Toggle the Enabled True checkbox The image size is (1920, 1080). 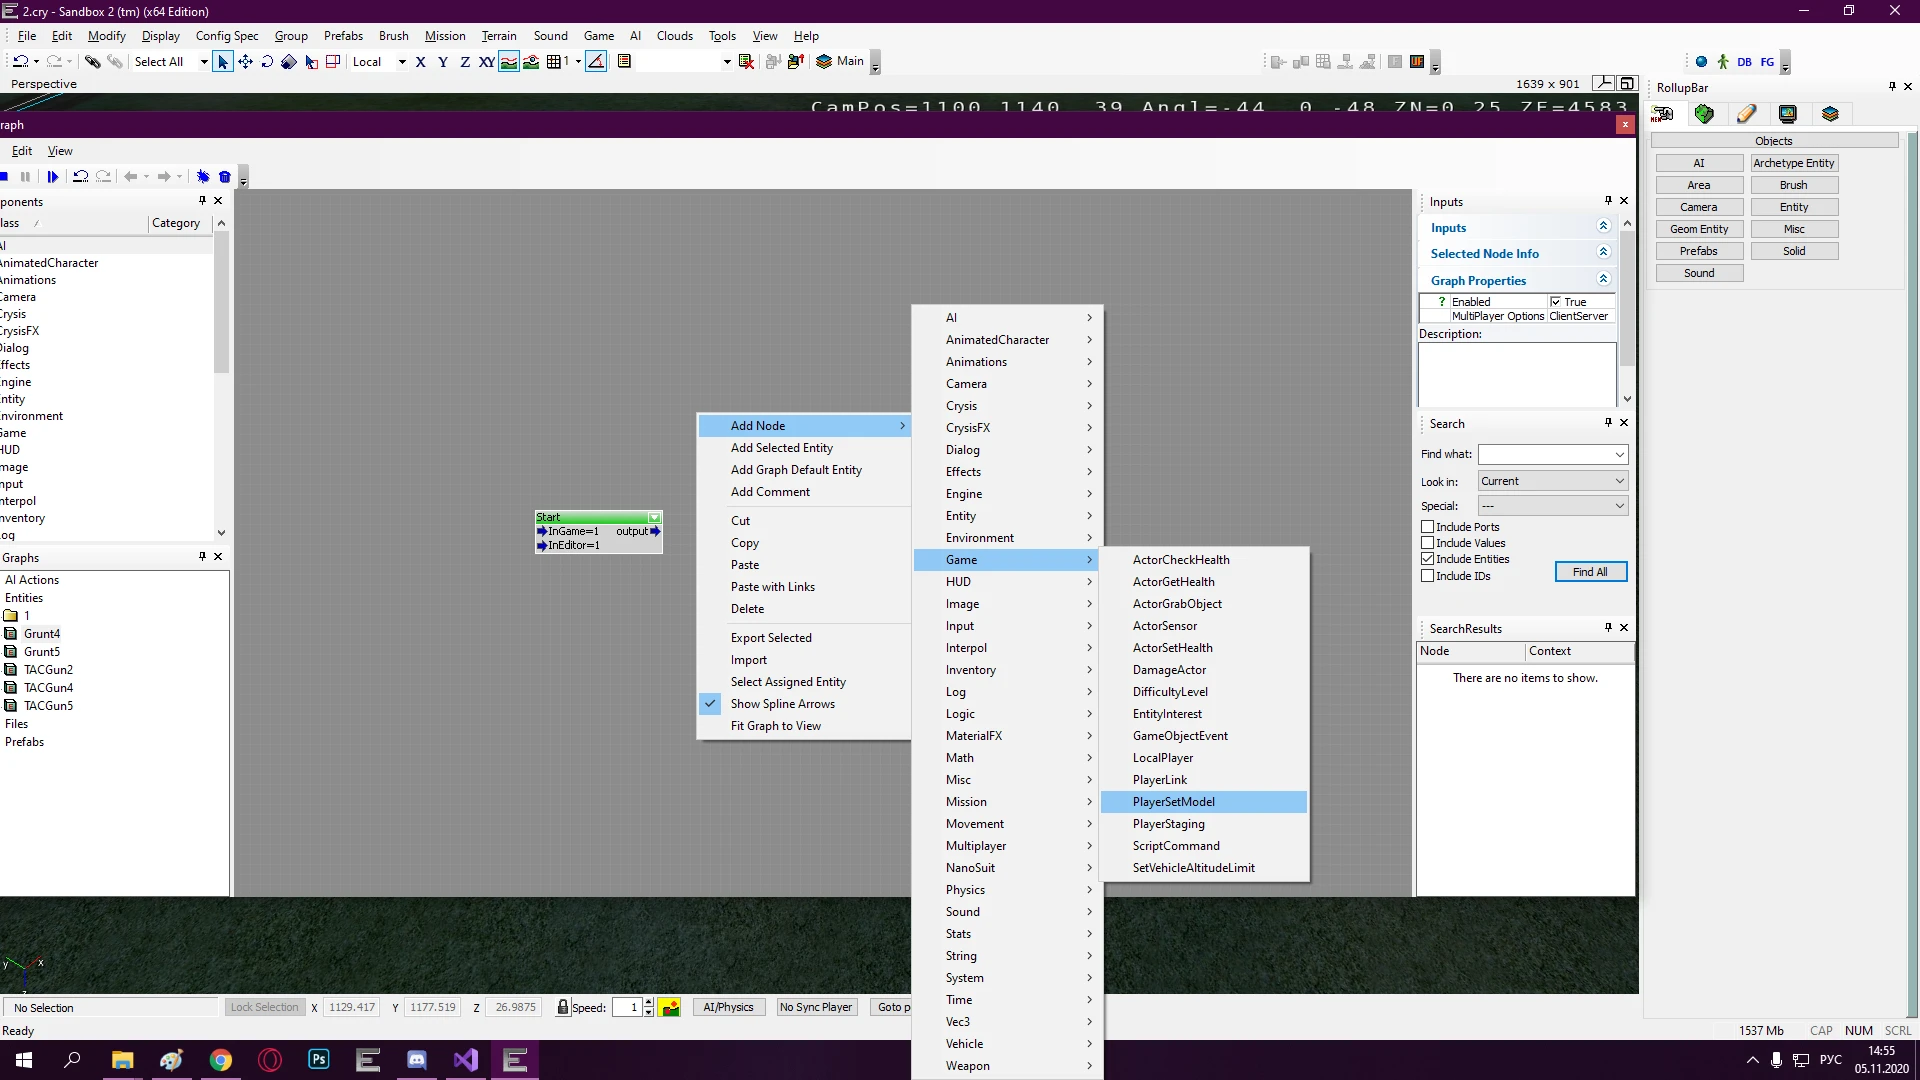tap(1556, 302)
